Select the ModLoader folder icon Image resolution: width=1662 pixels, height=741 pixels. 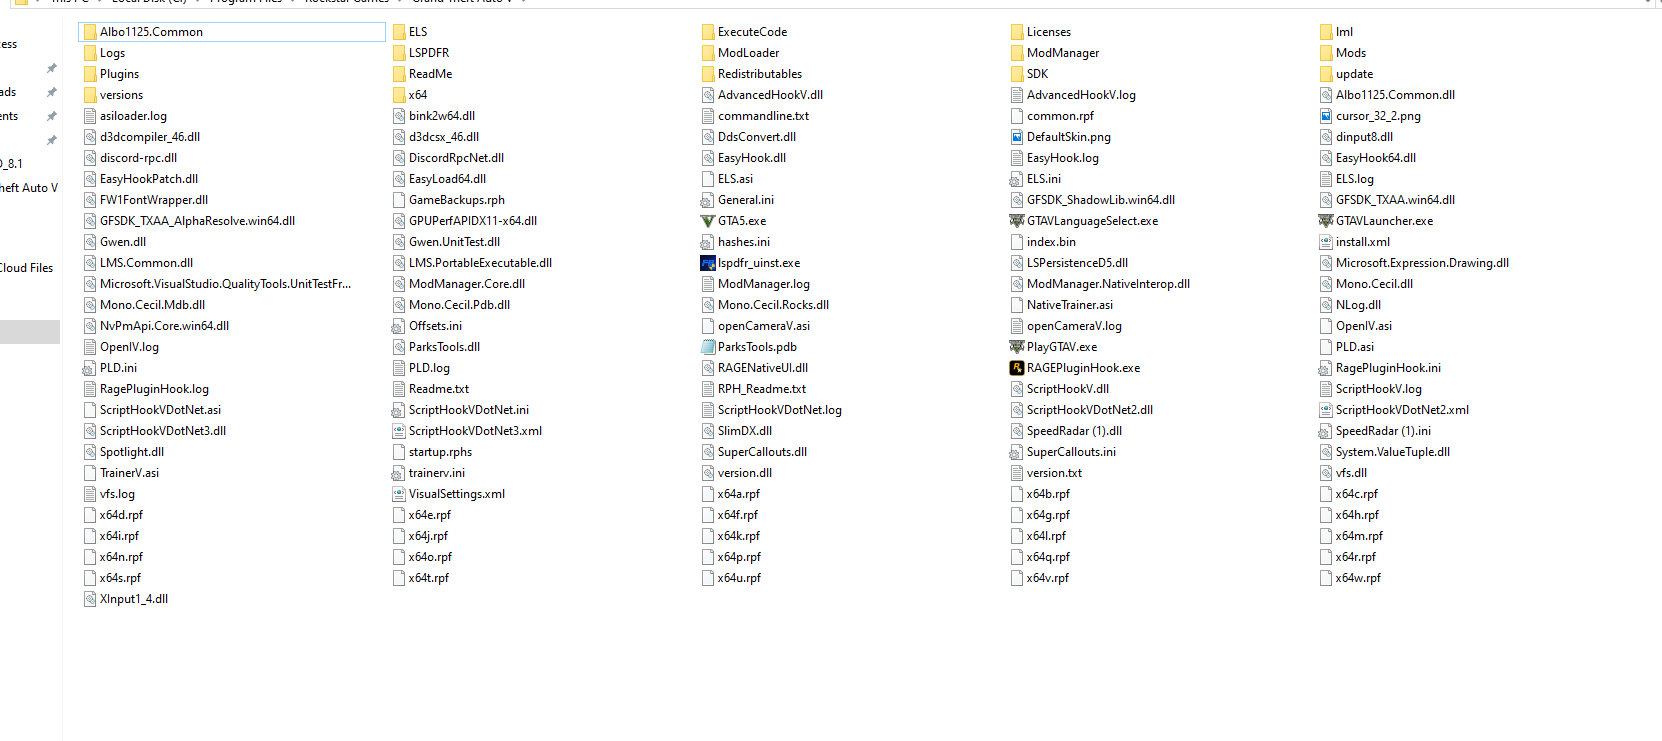[708, 53]
